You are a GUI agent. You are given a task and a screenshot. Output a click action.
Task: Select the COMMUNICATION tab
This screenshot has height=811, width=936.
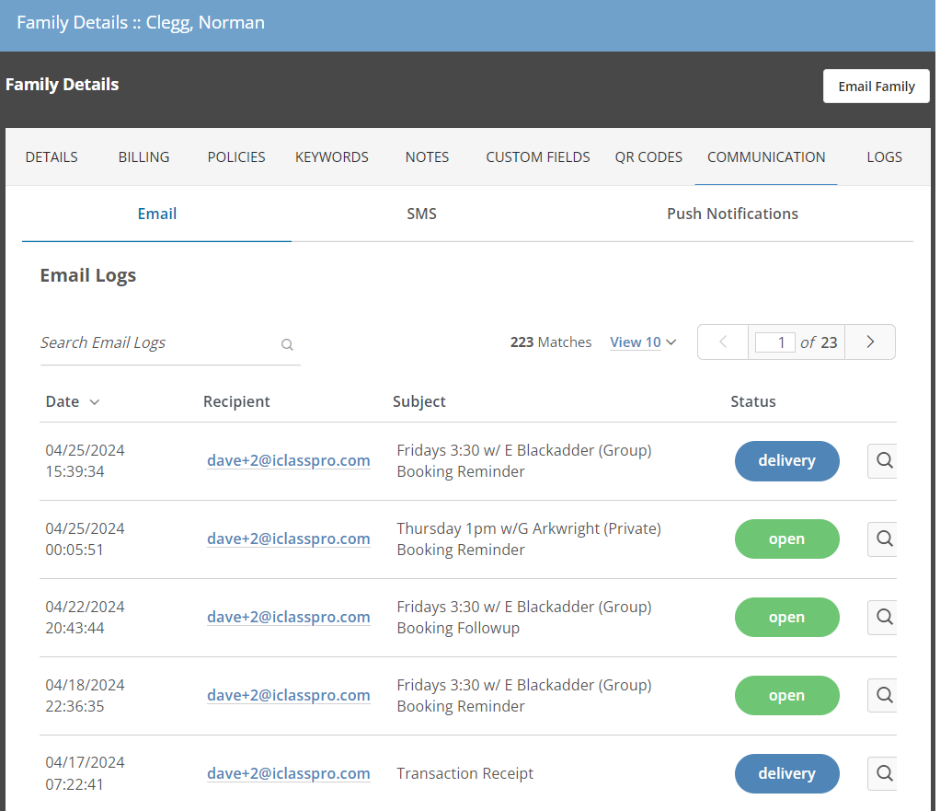(x=766, y=157)
